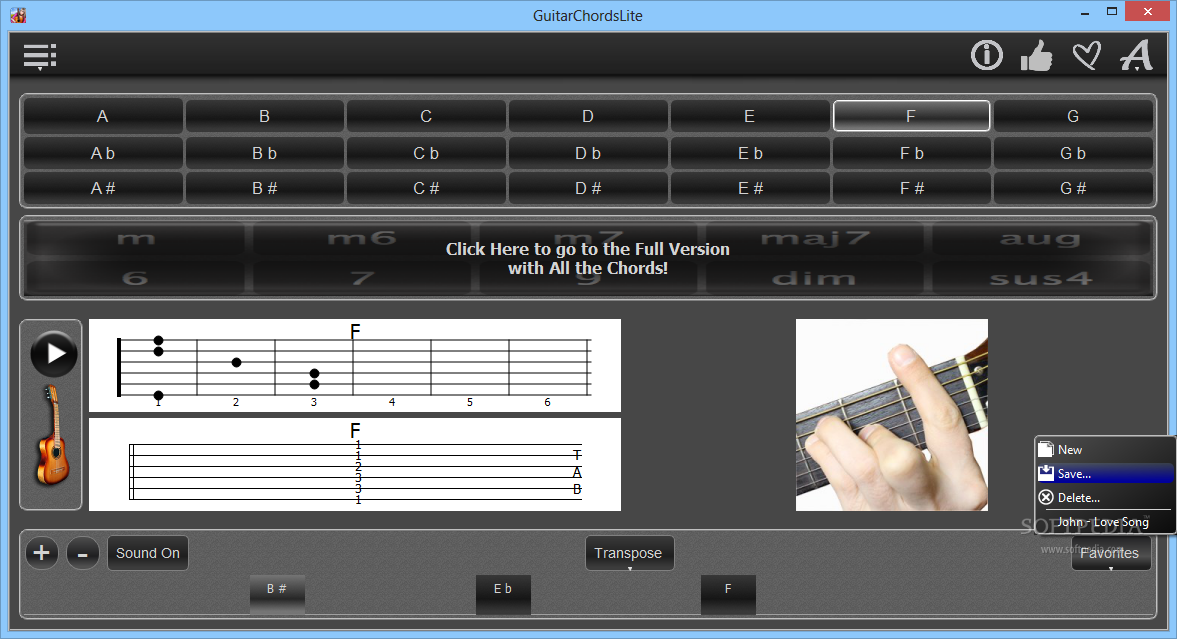
Task: Click the E b chord in song sequence
Action: (503, 595)
